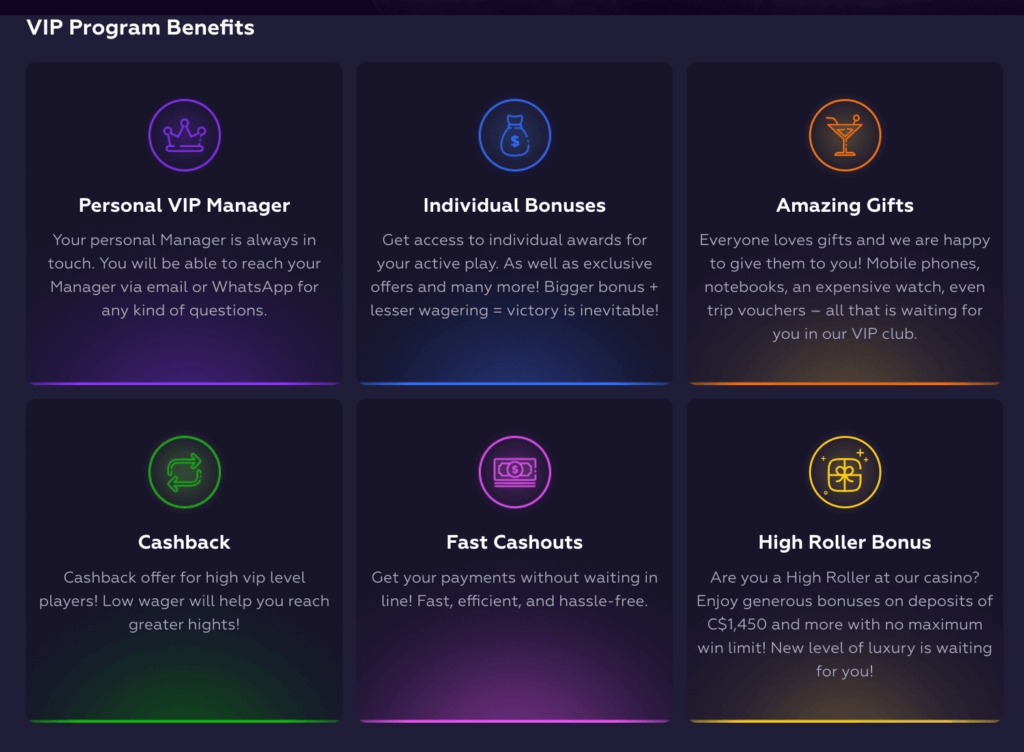Image resolution: width=1024 pixels, height=752 pixels.
Task: Click the yellow gift box icon
Action: pyautogui.click(x=845, y=472)
